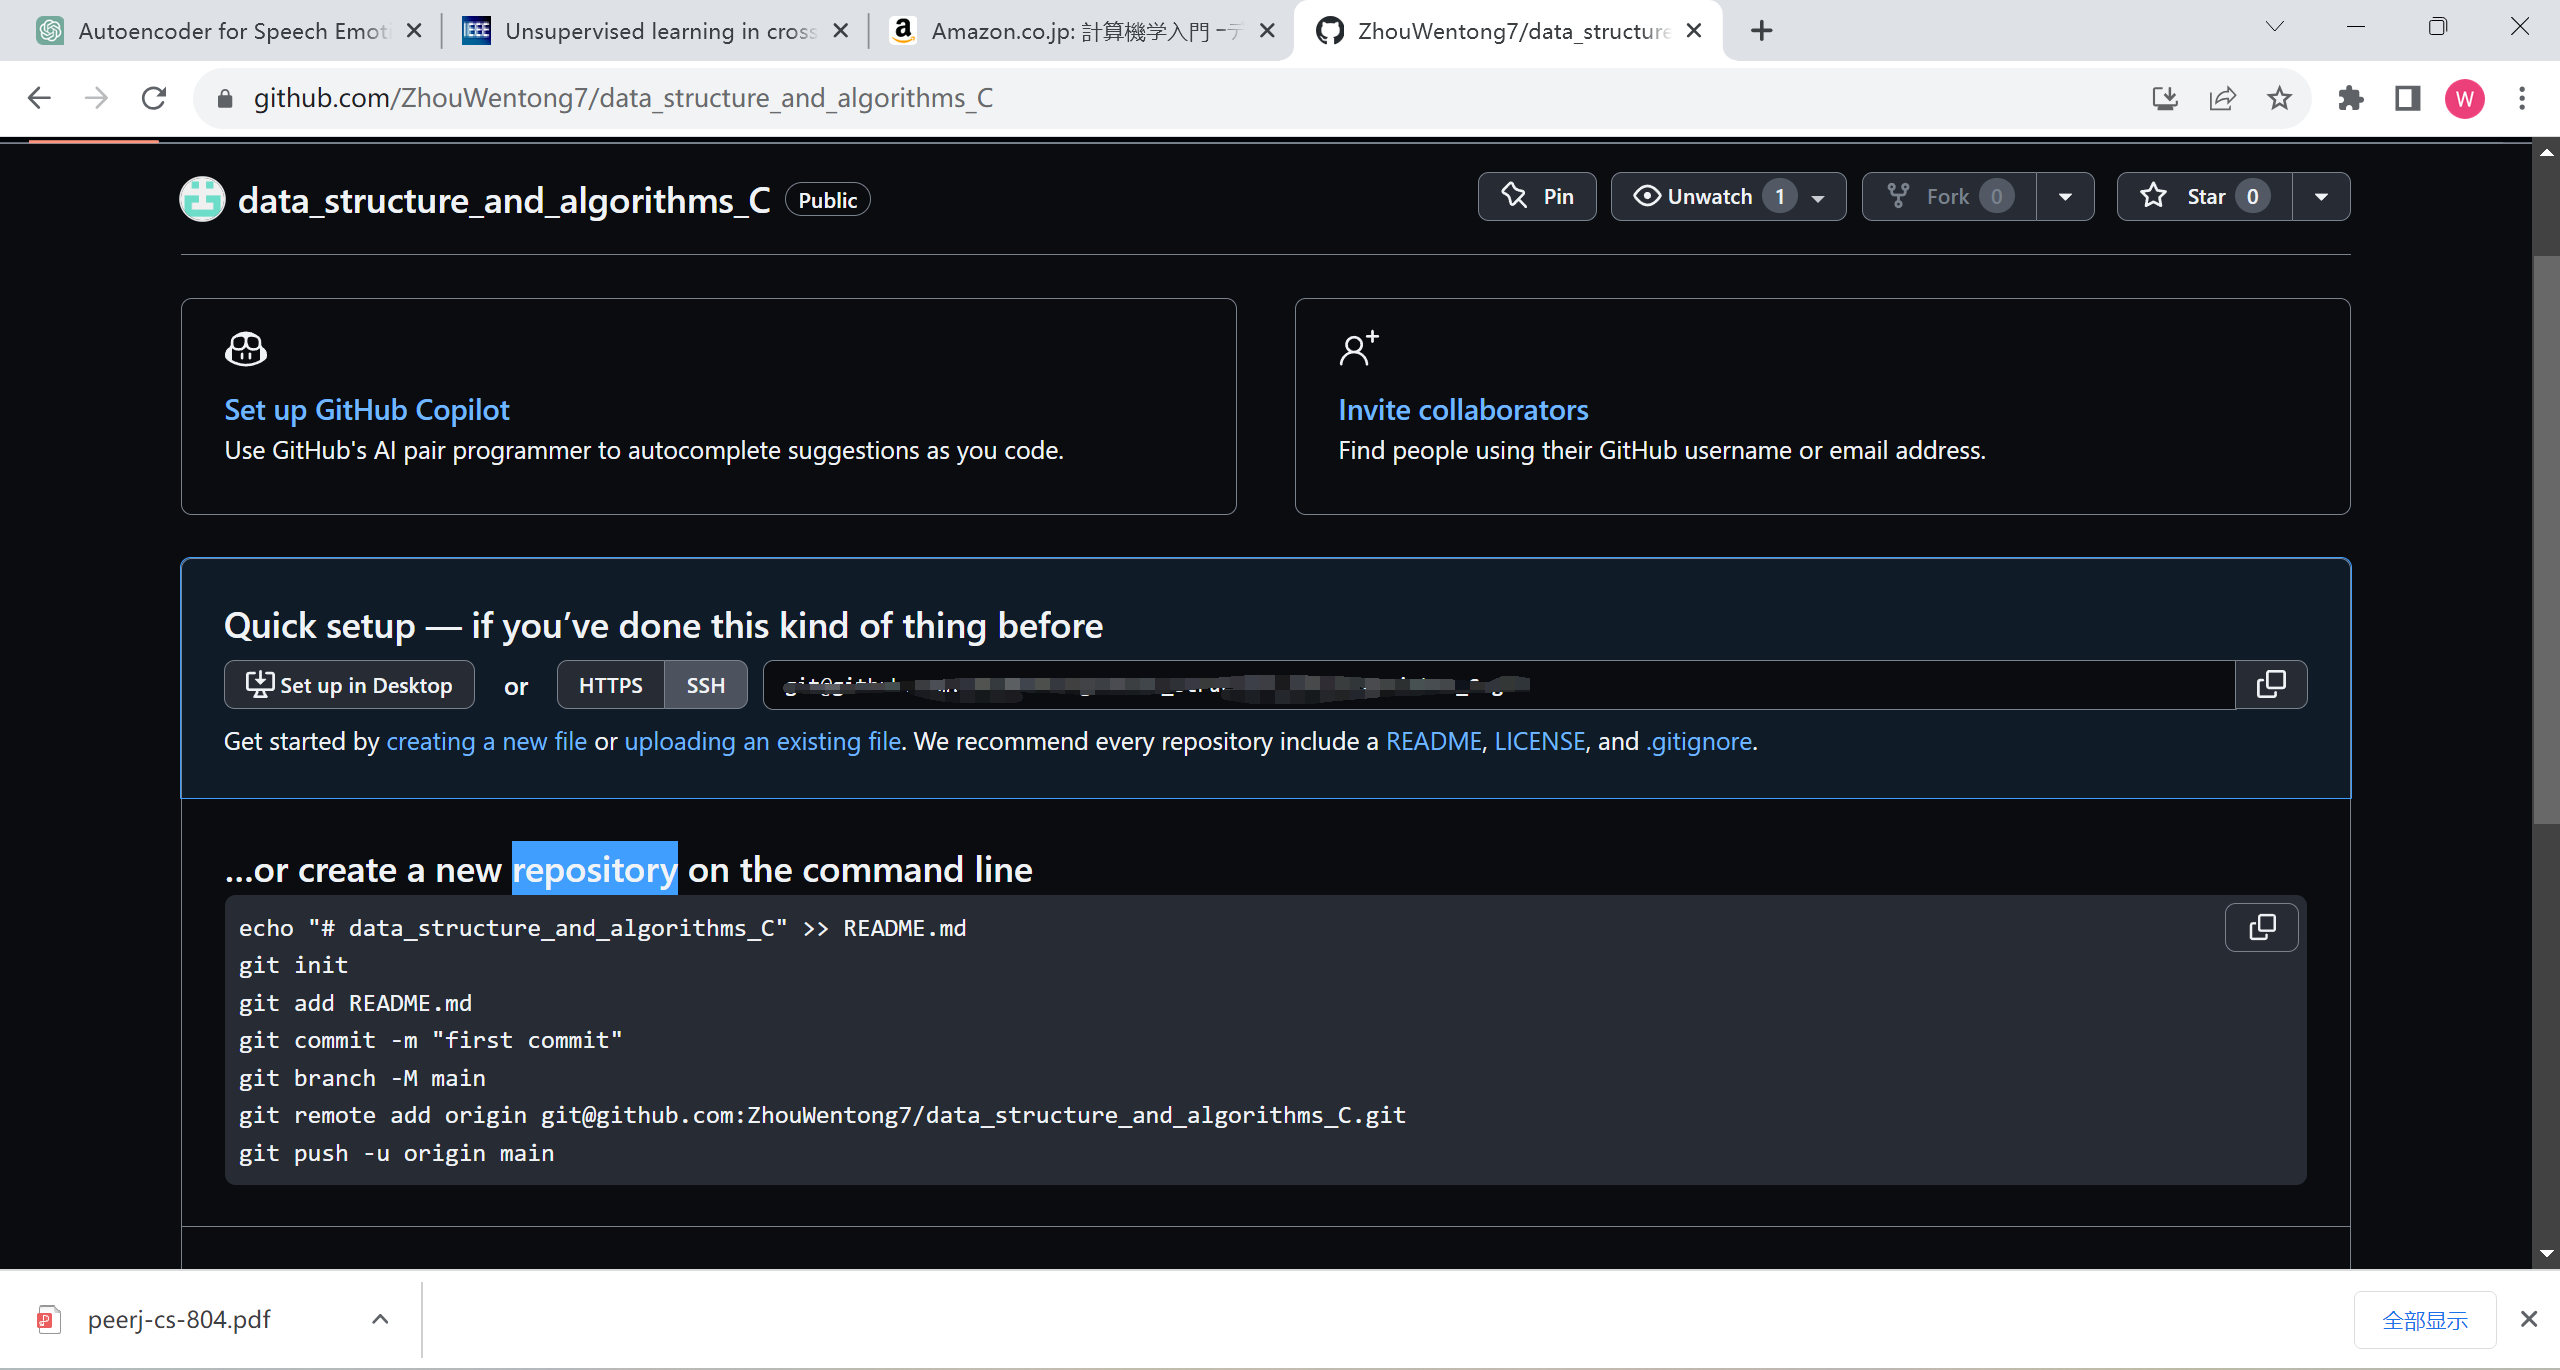Open Chrome side panel icon
The image size is (2560, 1370).
click(x=2407, y=98)
